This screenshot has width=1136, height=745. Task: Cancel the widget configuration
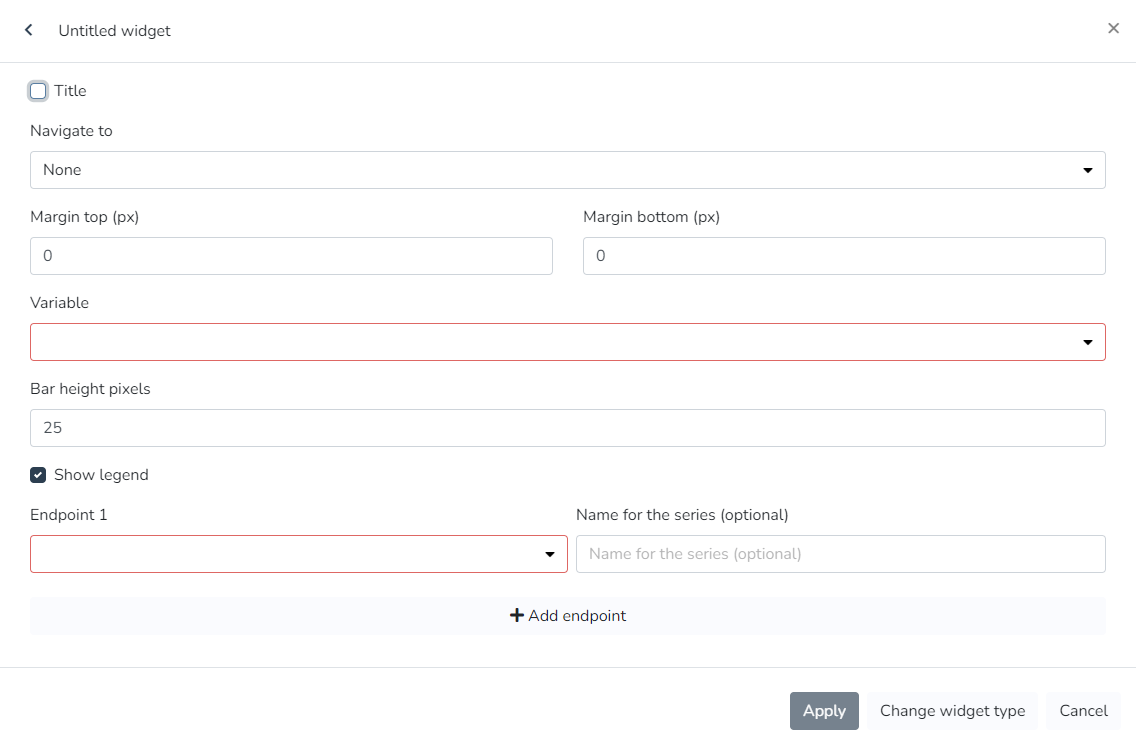coord(1083,711)
